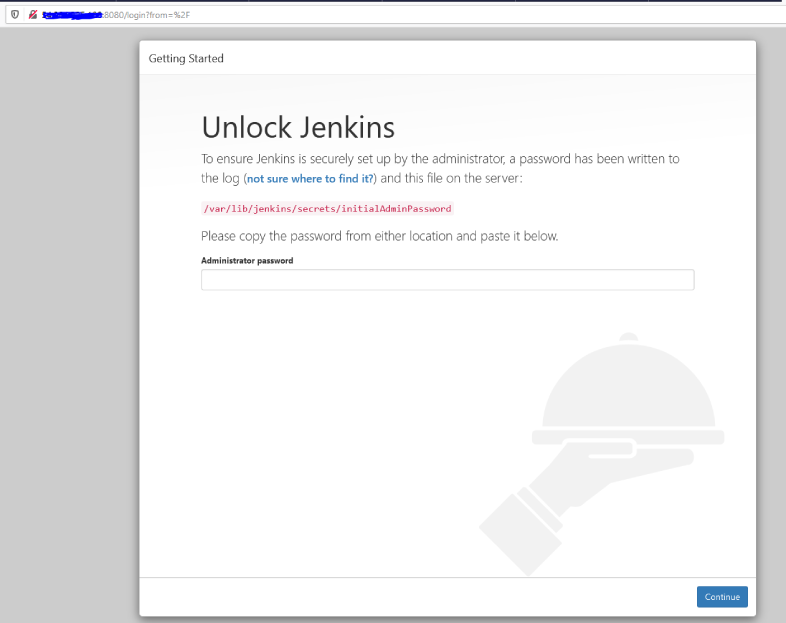Focus the Administrator password field
The height and width of the screenshot is (623, 786).
(x=448, y=280)
